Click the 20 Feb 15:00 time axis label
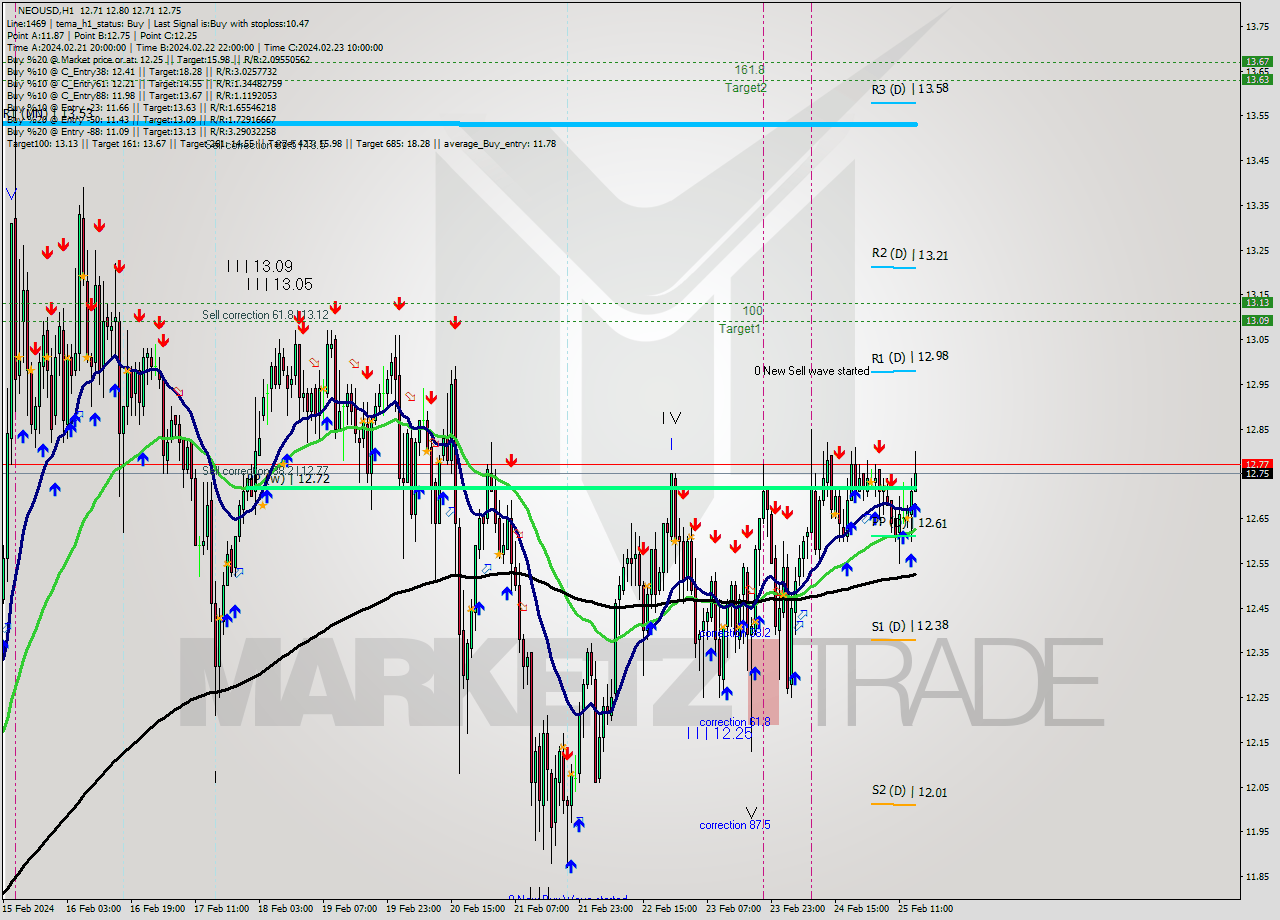 [478, 909]
